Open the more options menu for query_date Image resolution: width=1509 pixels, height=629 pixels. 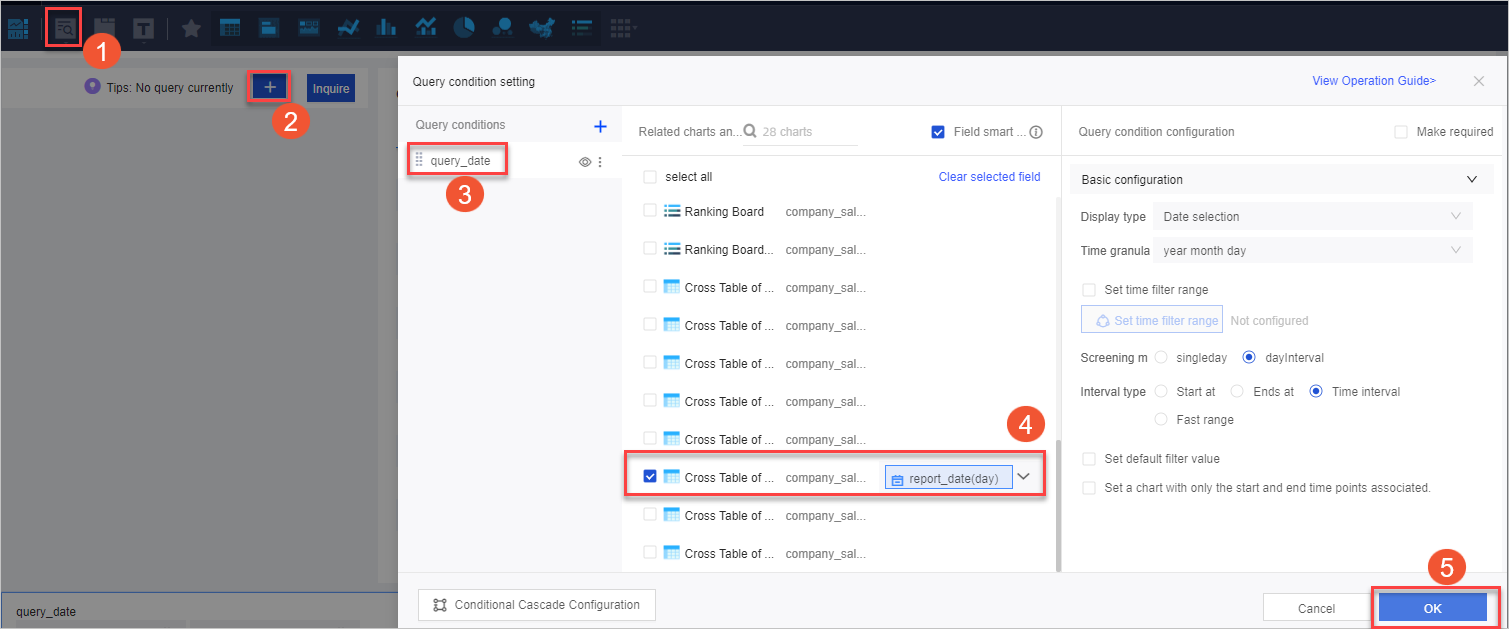(600, 161)
